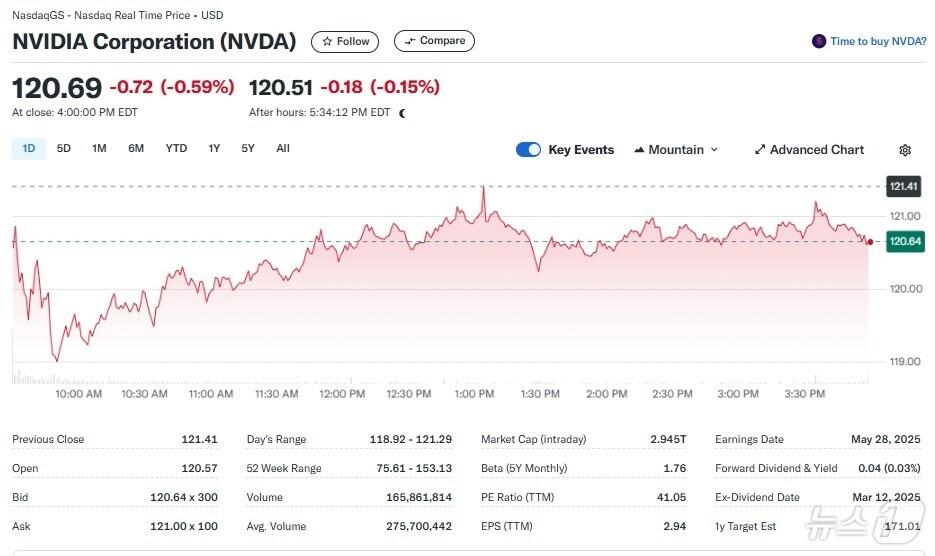Open the Time to buy NVDA? link

(x=878, y=41)
